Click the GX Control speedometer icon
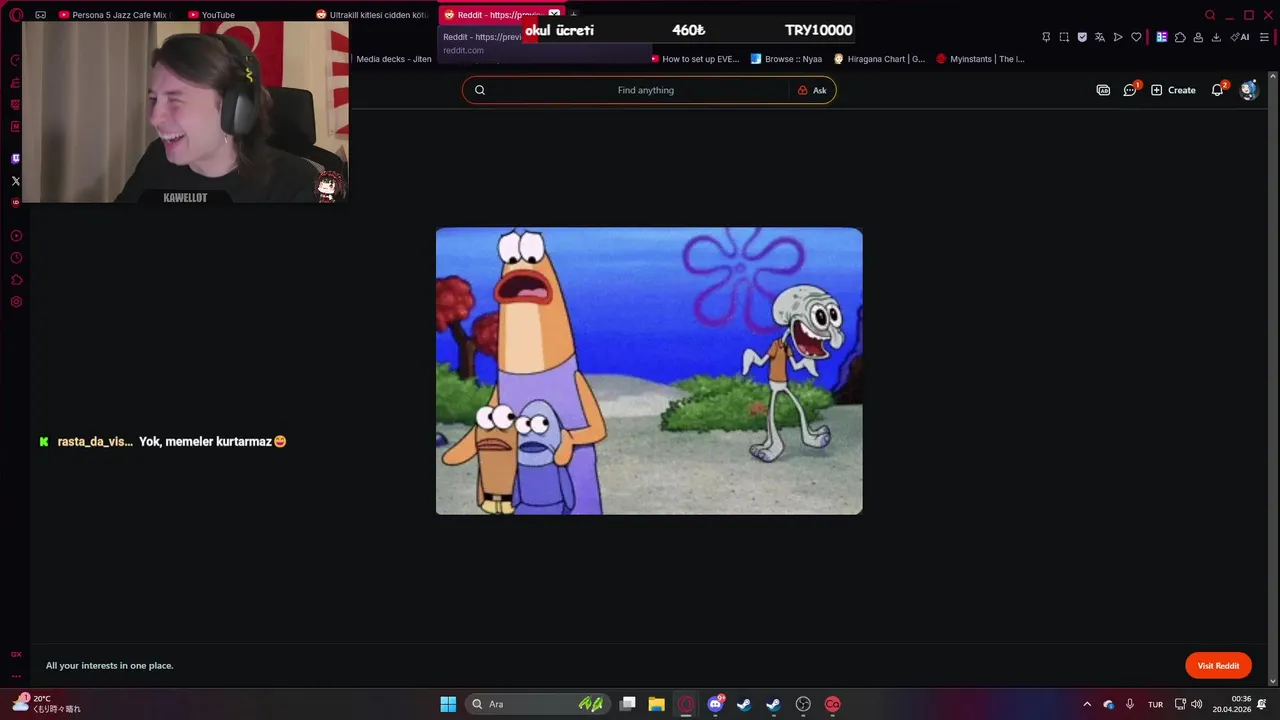 [x=15, y=60]
